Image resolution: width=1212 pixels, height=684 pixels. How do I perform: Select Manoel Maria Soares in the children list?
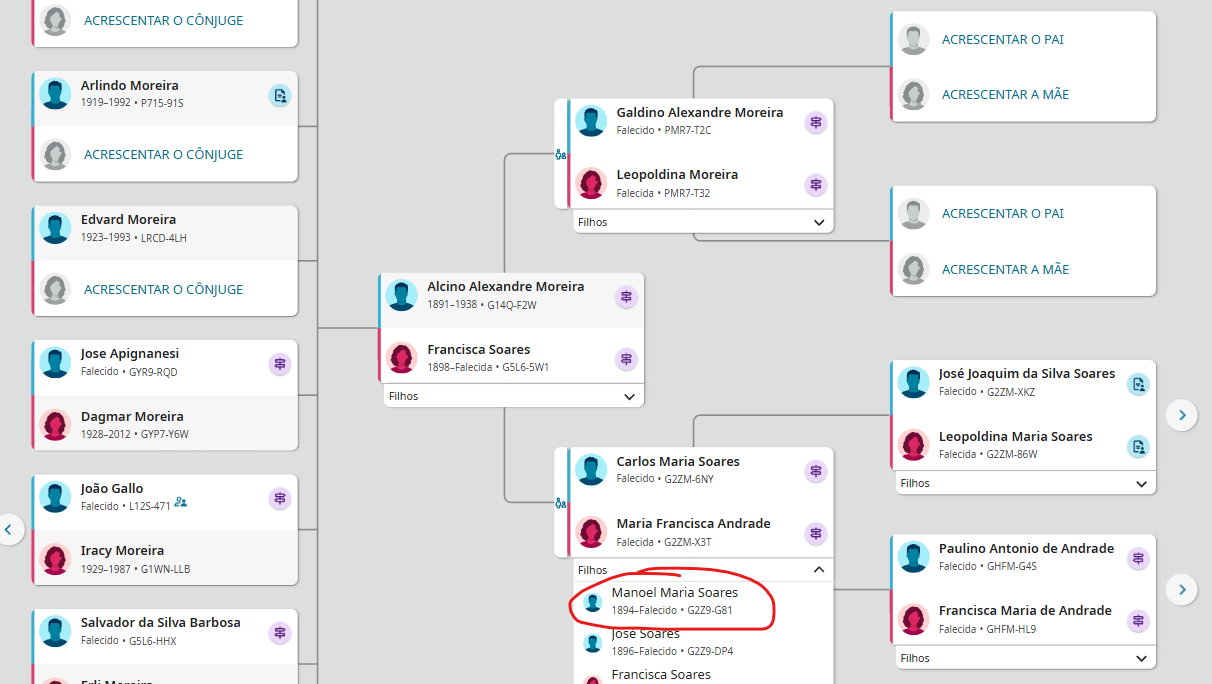pos(674,601)
